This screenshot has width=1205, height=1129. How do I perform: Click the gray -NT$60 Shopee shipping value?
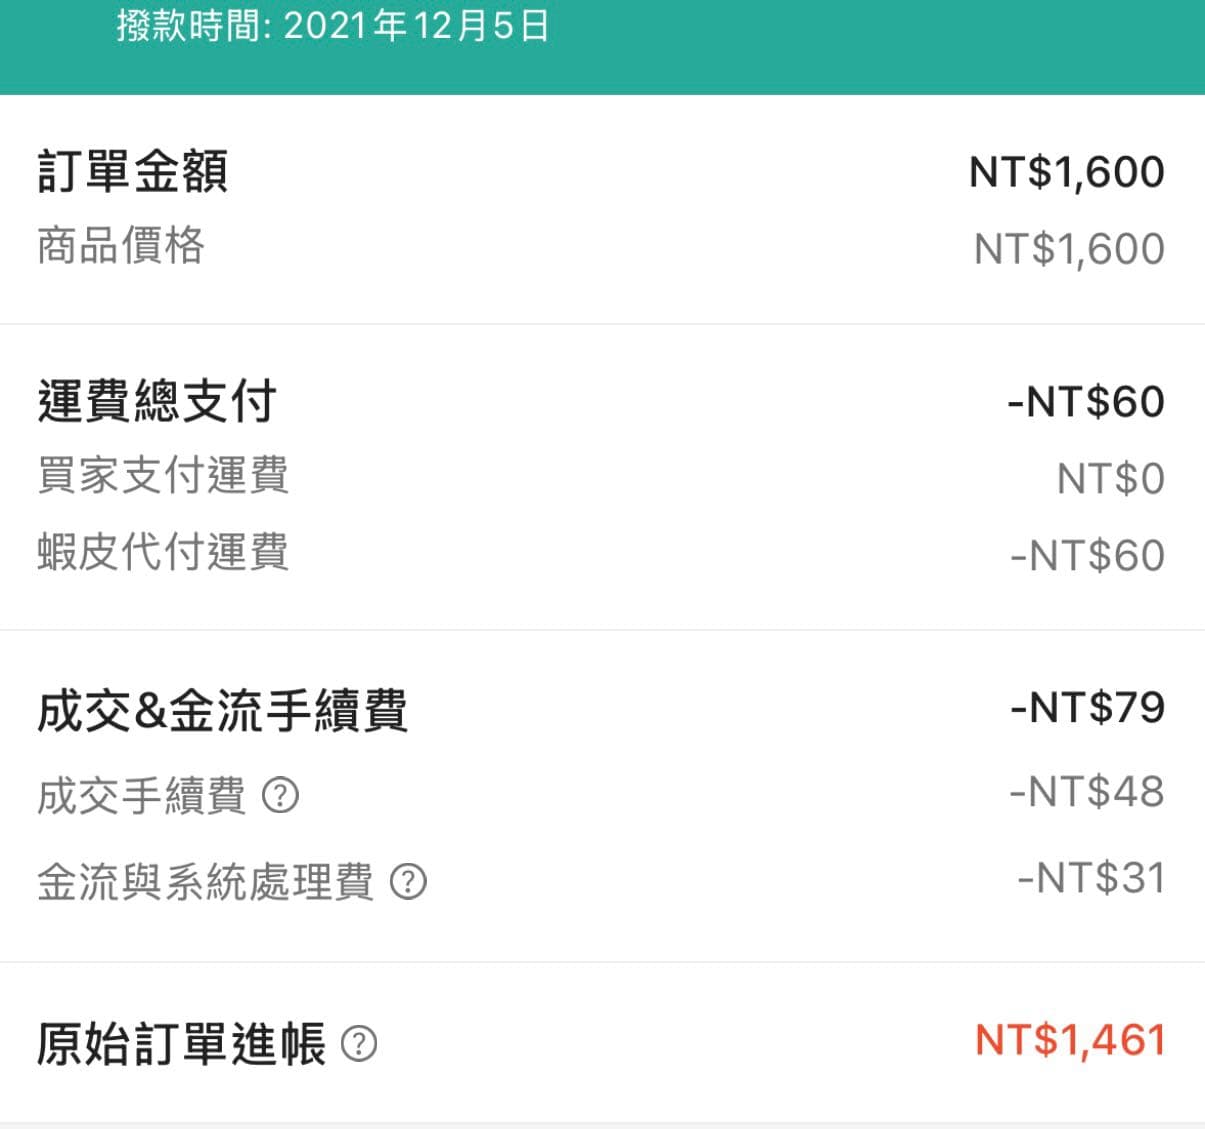pos(1088,556)
